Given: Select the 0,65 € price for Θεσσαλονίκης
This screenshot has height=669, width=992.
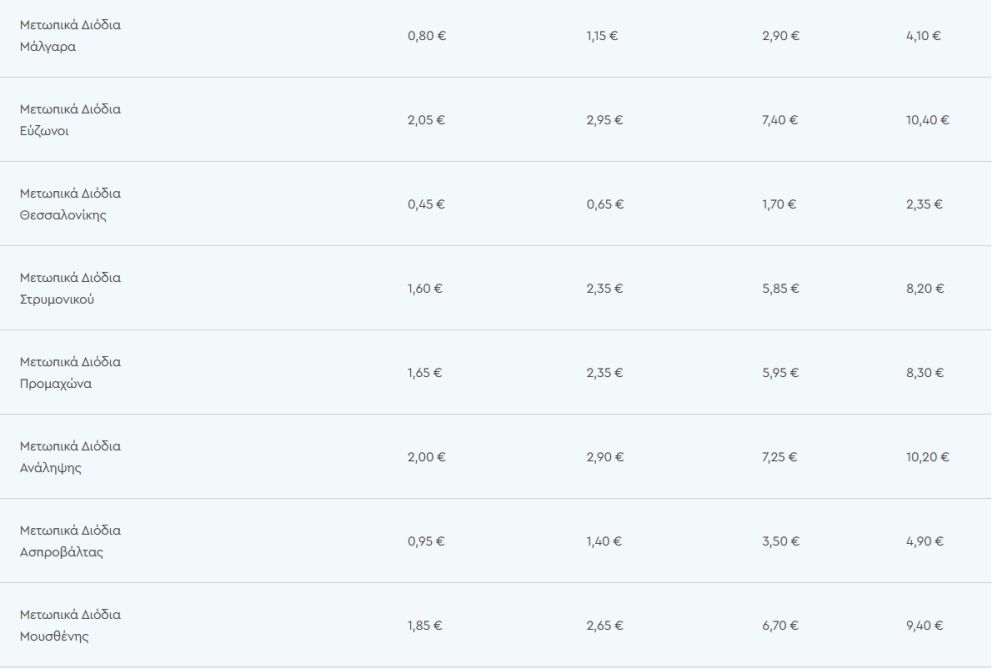Looking at the screenshot, I should (604, 204).
